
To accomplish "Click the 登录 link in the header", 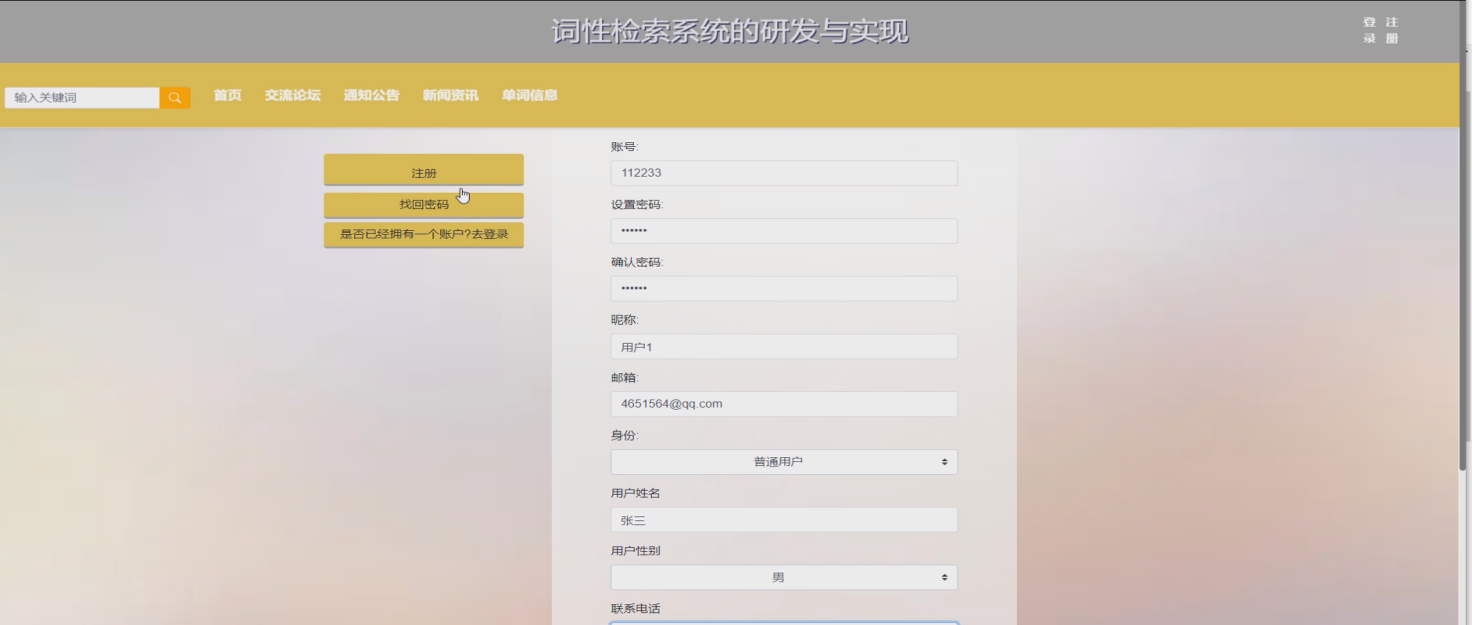I will click(x=1369, y=30).
